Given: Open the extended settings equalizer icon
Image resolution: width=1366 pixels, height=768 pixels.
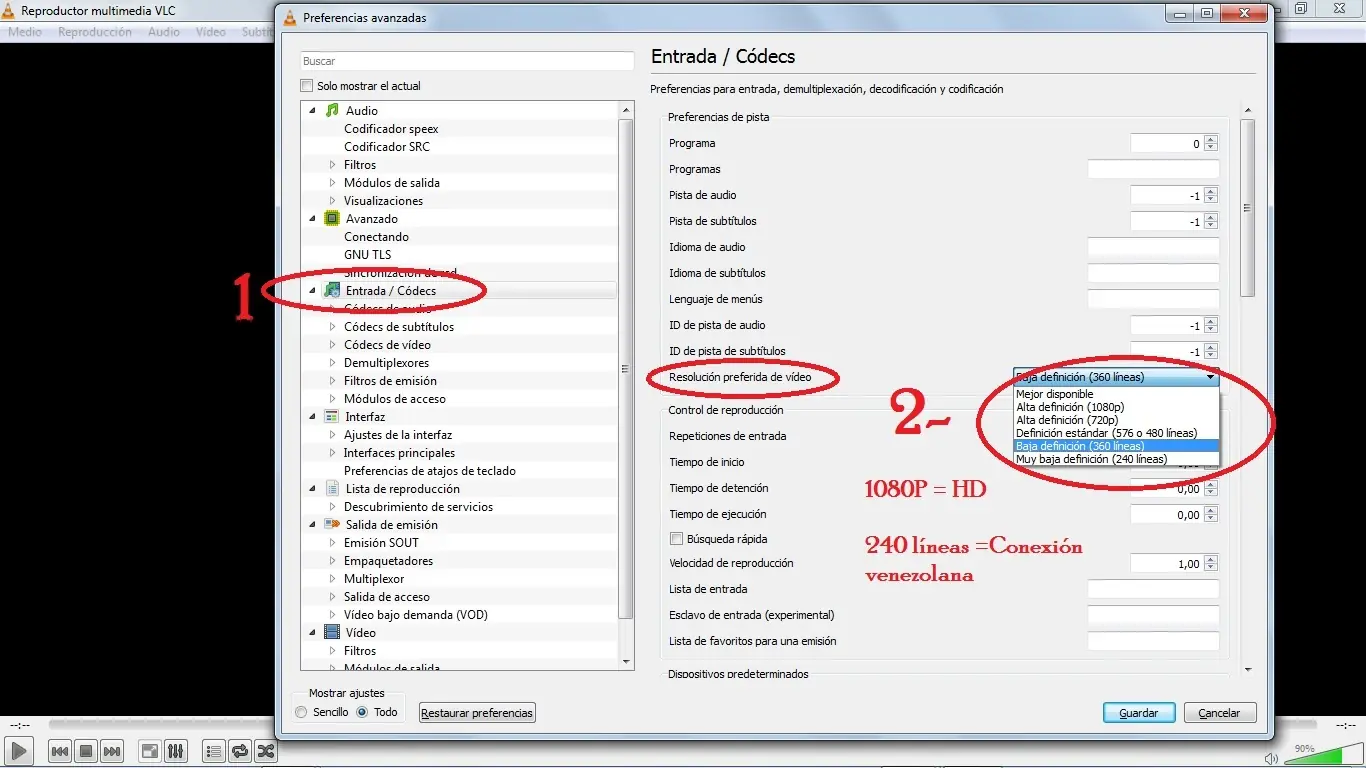Looking at the screenshot, I should click(175, 751).
